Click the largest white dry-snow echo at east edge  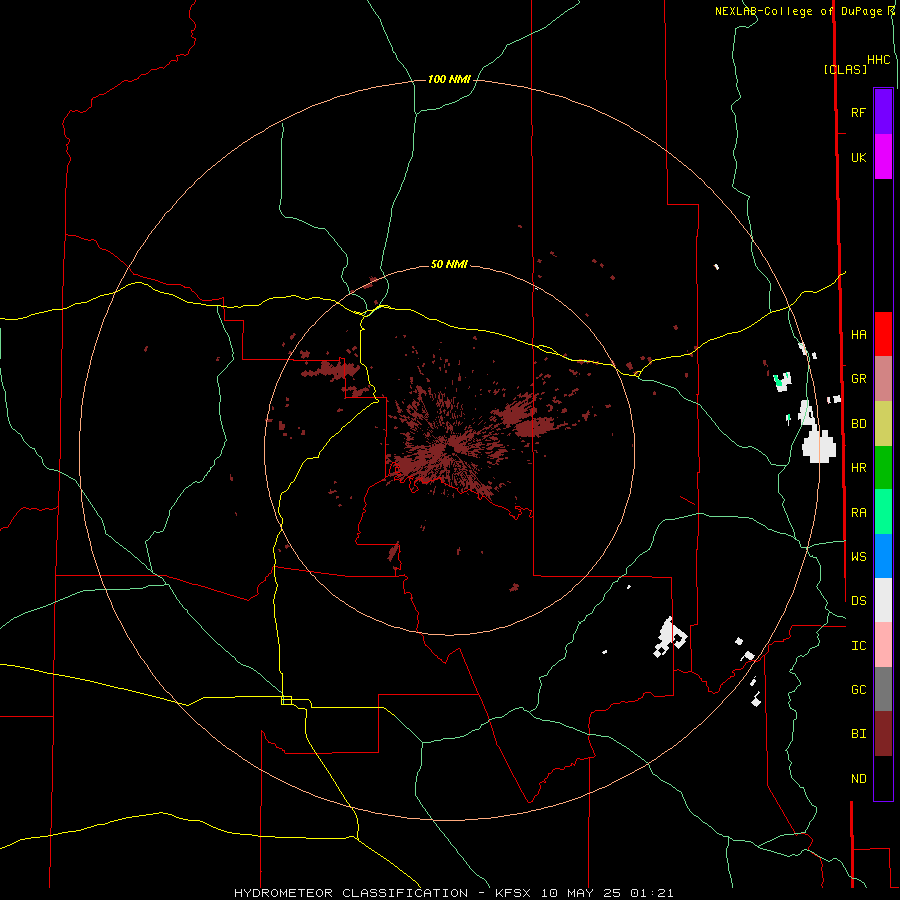[818, 447]
